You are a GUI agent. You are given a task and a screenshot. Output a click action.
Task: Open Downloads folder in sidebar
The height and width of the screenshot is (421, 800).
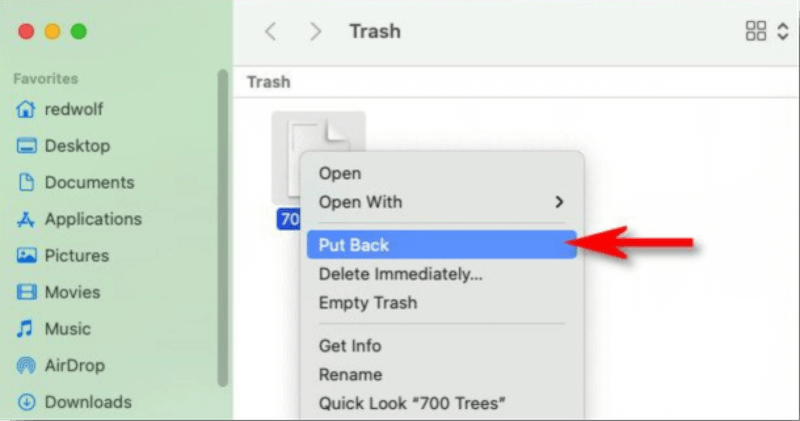(87, 402)
